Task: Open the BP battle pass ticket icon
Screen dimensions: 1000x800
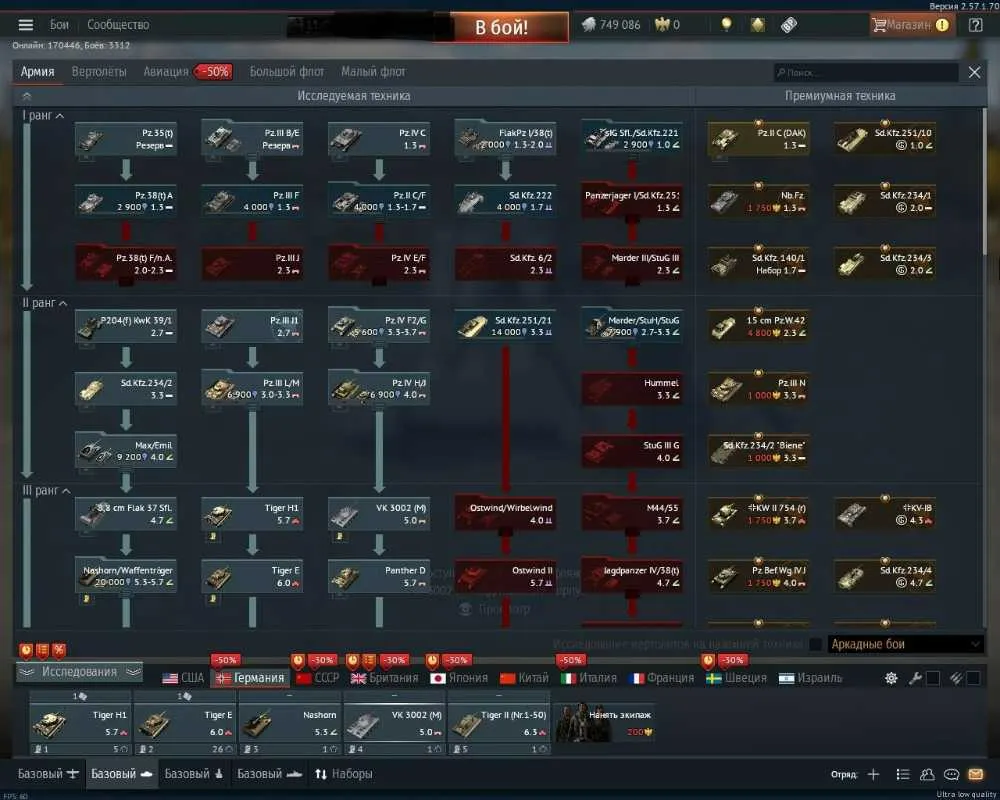Action: [789, 25]
